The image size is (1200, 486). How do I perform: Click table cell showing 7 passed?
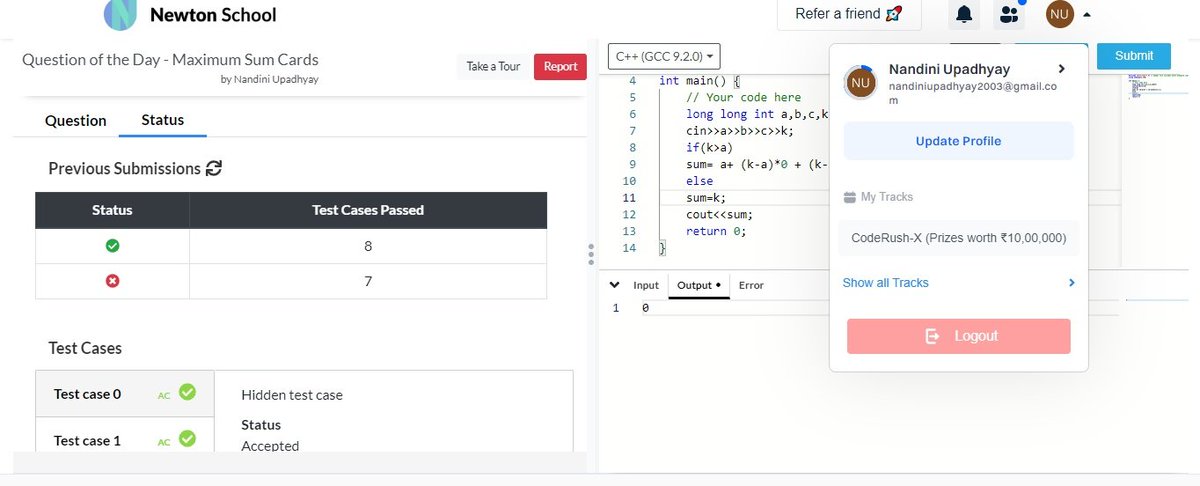tap(368, 281)
